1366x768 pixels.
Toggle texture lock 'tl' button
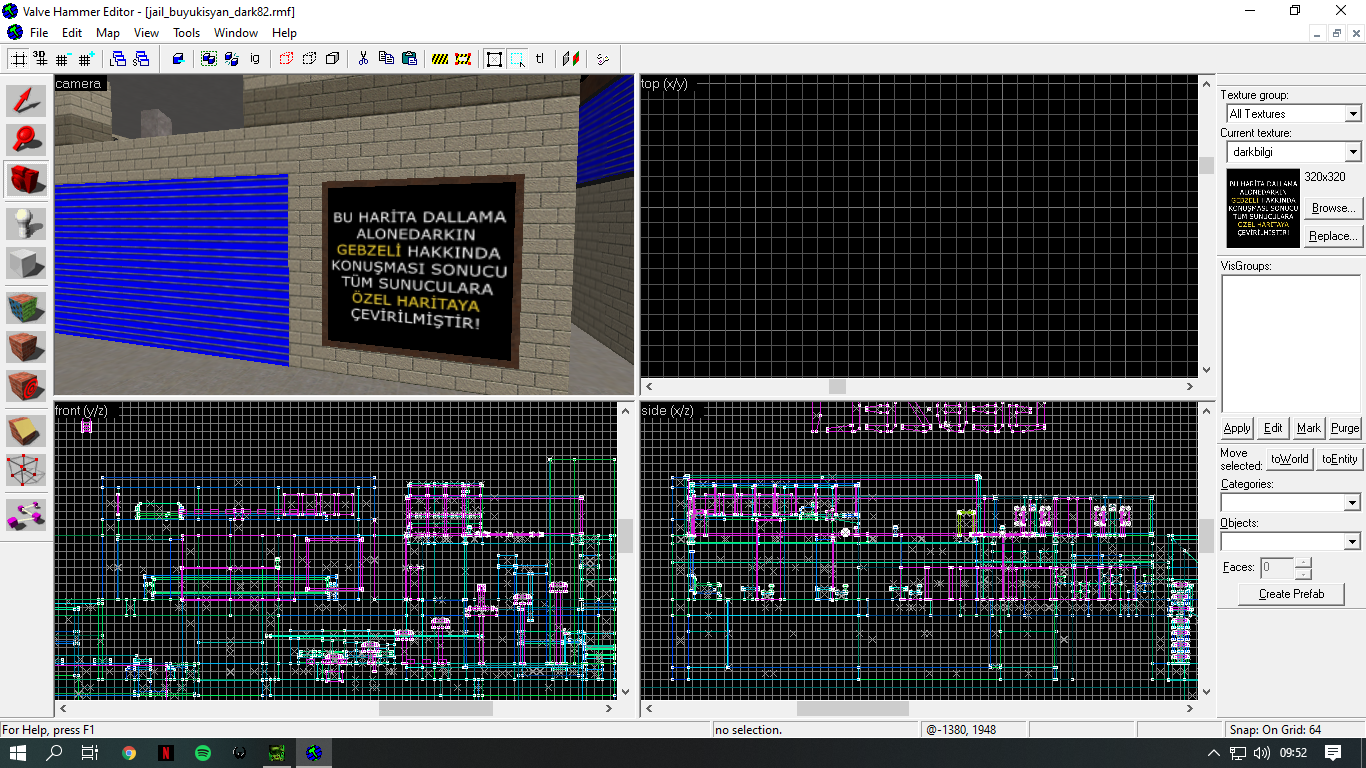(x=540, y=59)
